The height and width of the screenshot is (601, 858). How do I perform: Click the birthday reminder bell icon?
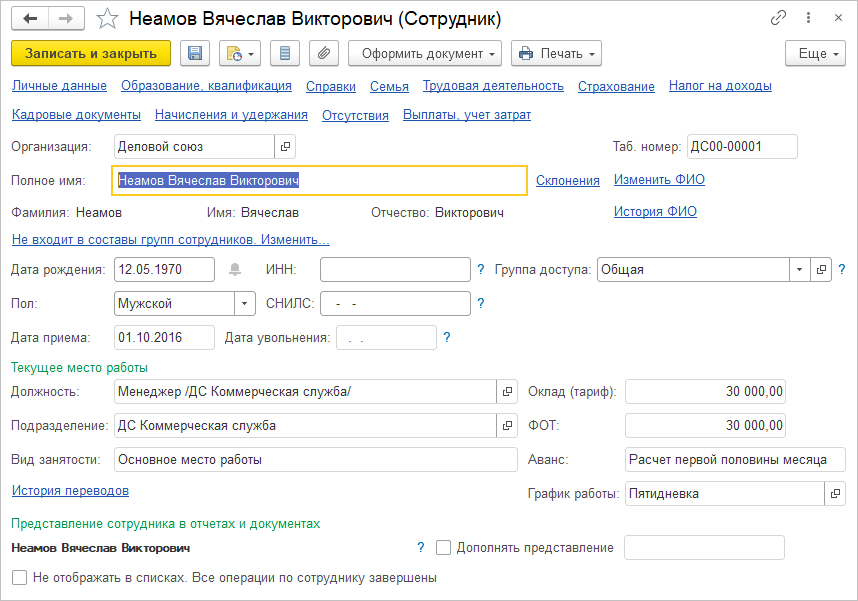point(236,269)
